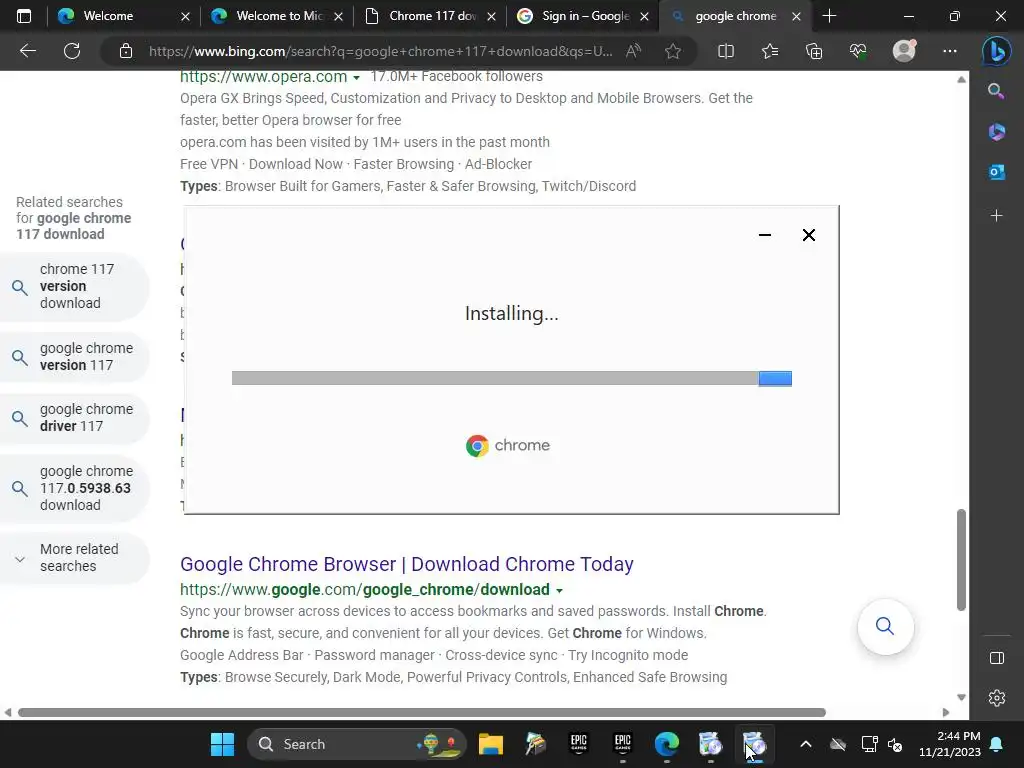Image resolution: width=1024 pixels, height=768 pixels.
Task: Open Collections in Edge toolbar
Action: (814, 51)
